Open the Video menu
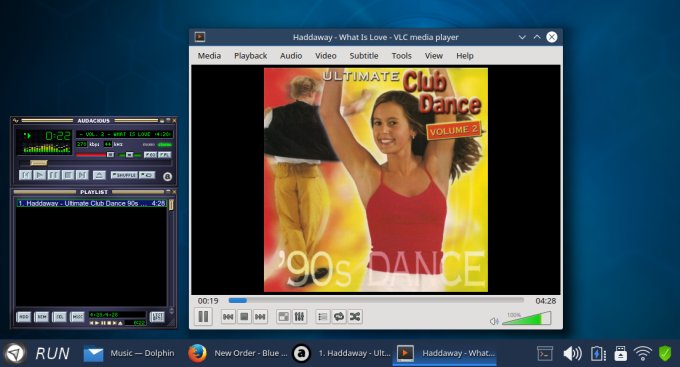The height and width of the screenshot is (367, 680). [325, 56]
